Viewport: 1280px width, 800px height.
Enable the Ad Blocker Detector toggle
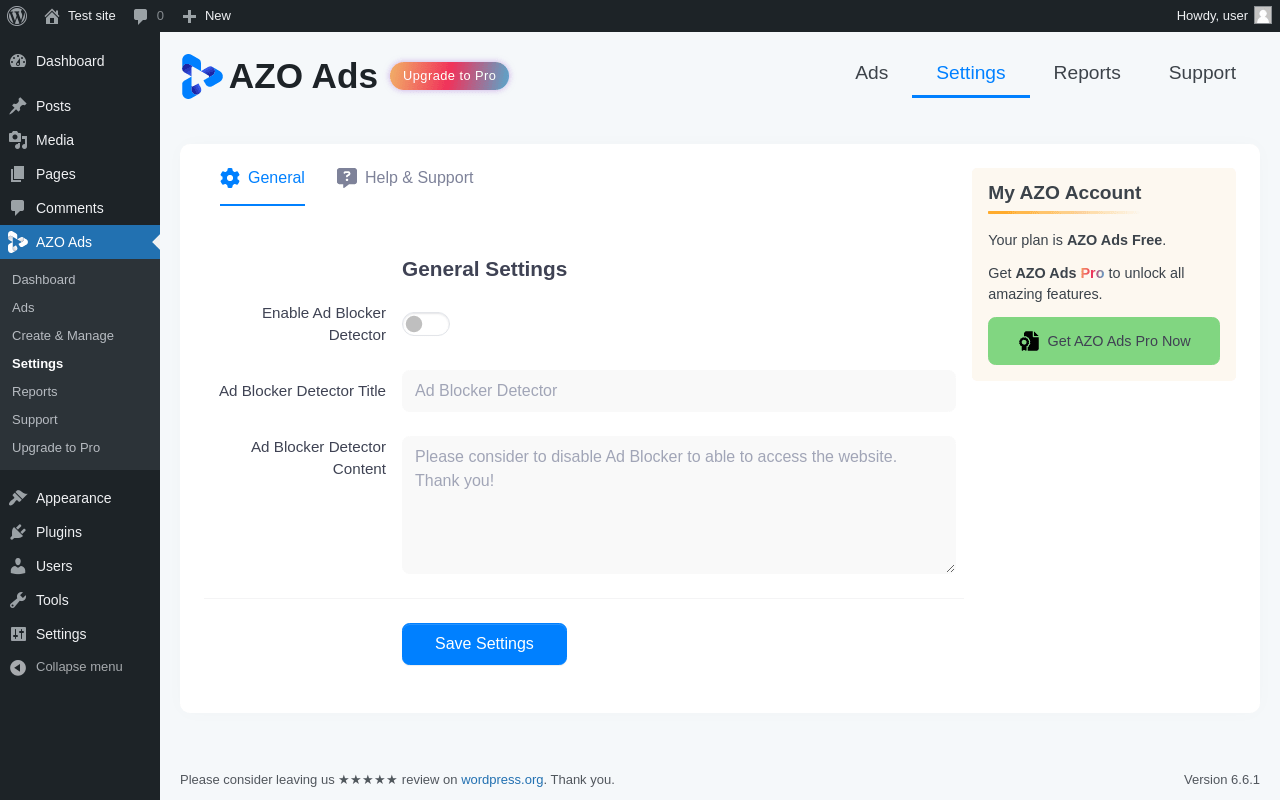[426, 324]
